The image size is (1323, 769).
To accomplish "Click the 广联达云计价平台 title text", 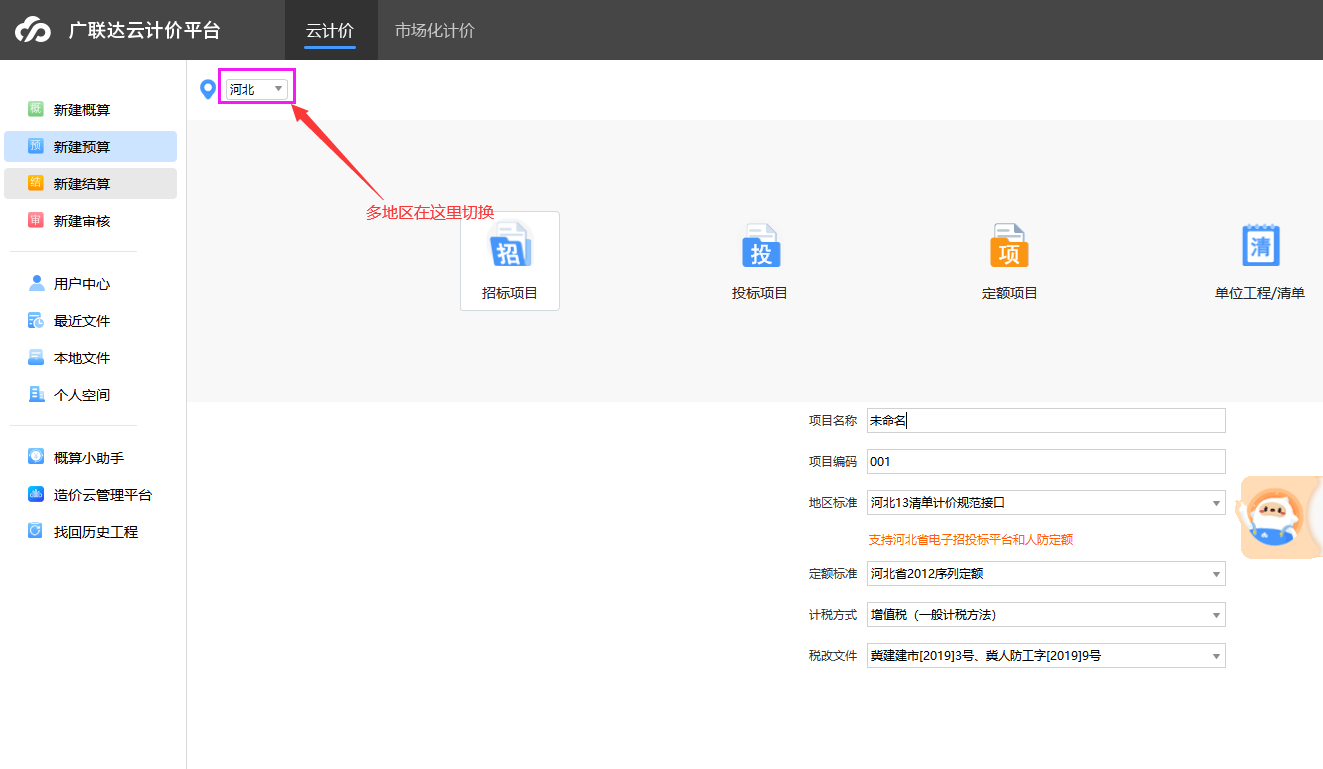I will click(x=144, y=30).
